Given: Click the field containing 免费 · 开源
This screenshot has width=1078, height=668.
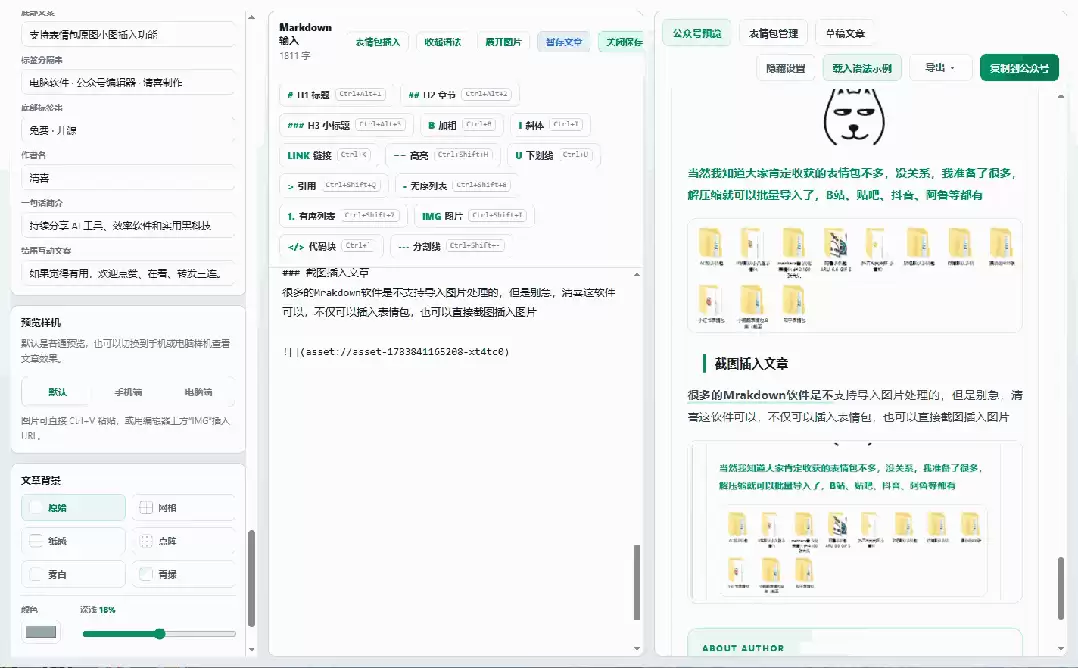Looking at the screenshot, I should point(128,130).
